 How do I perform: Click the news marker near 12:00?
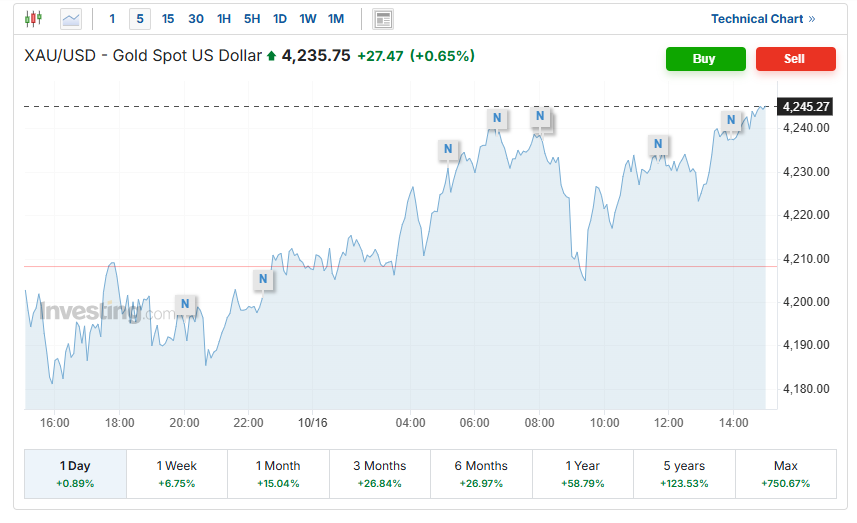[658, 144]
